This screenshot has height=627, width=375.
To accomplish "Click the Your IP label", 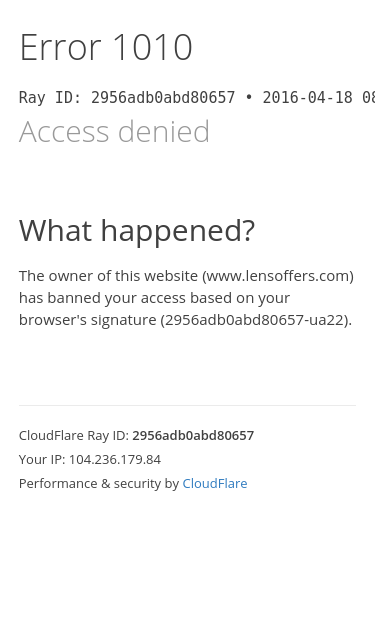I will 42,459.
